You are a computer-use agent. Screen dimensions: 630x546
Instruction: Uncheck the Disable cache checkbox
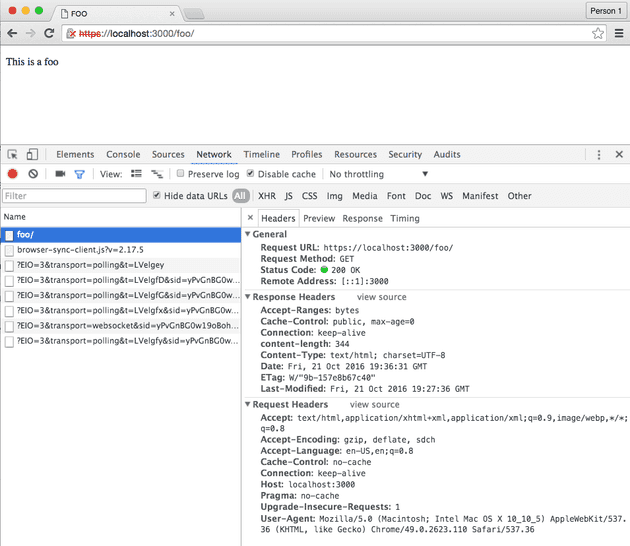250,173
